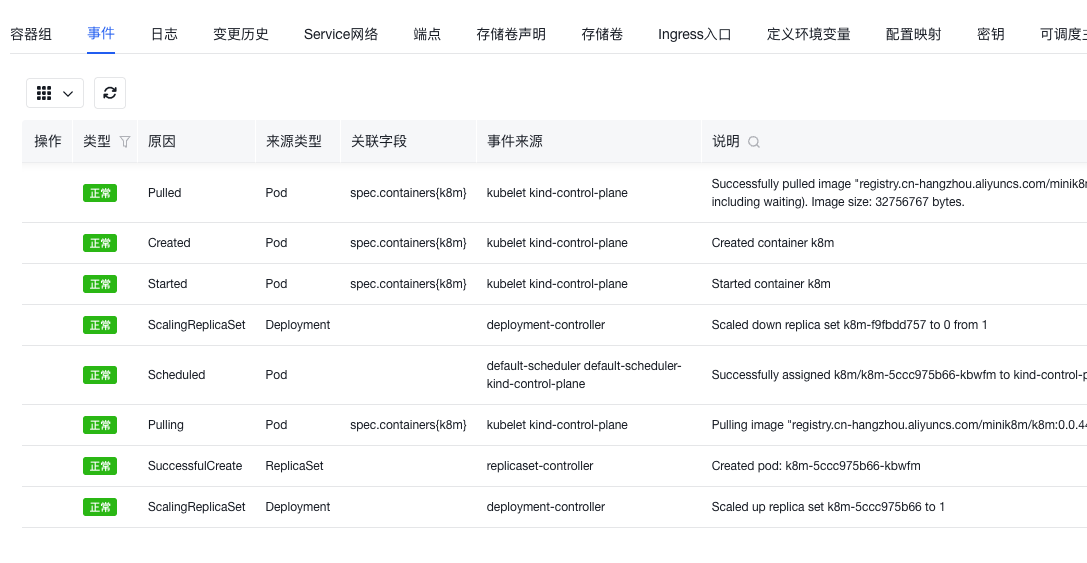Open the 定义环境变量 tab

coord(808,34)
